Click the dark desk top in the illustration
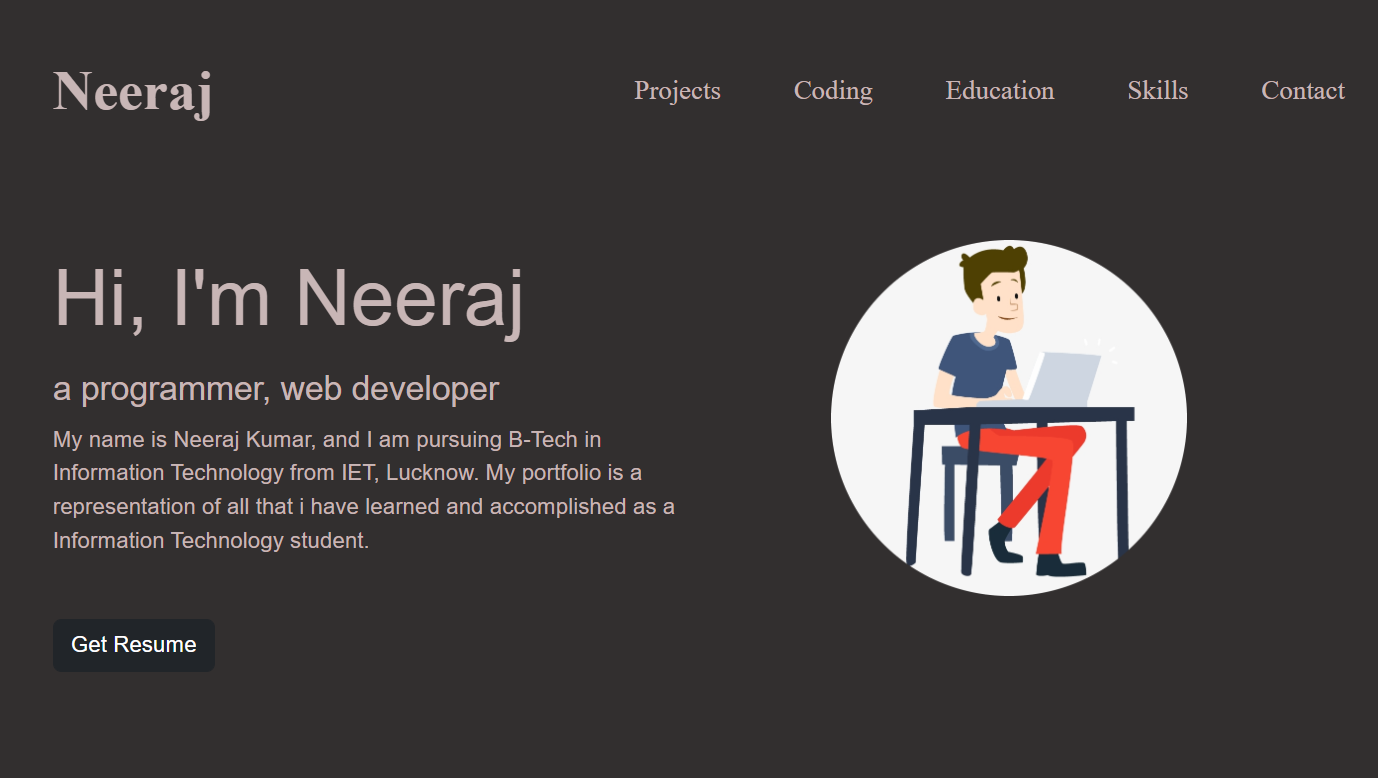 pos(1023,414)
